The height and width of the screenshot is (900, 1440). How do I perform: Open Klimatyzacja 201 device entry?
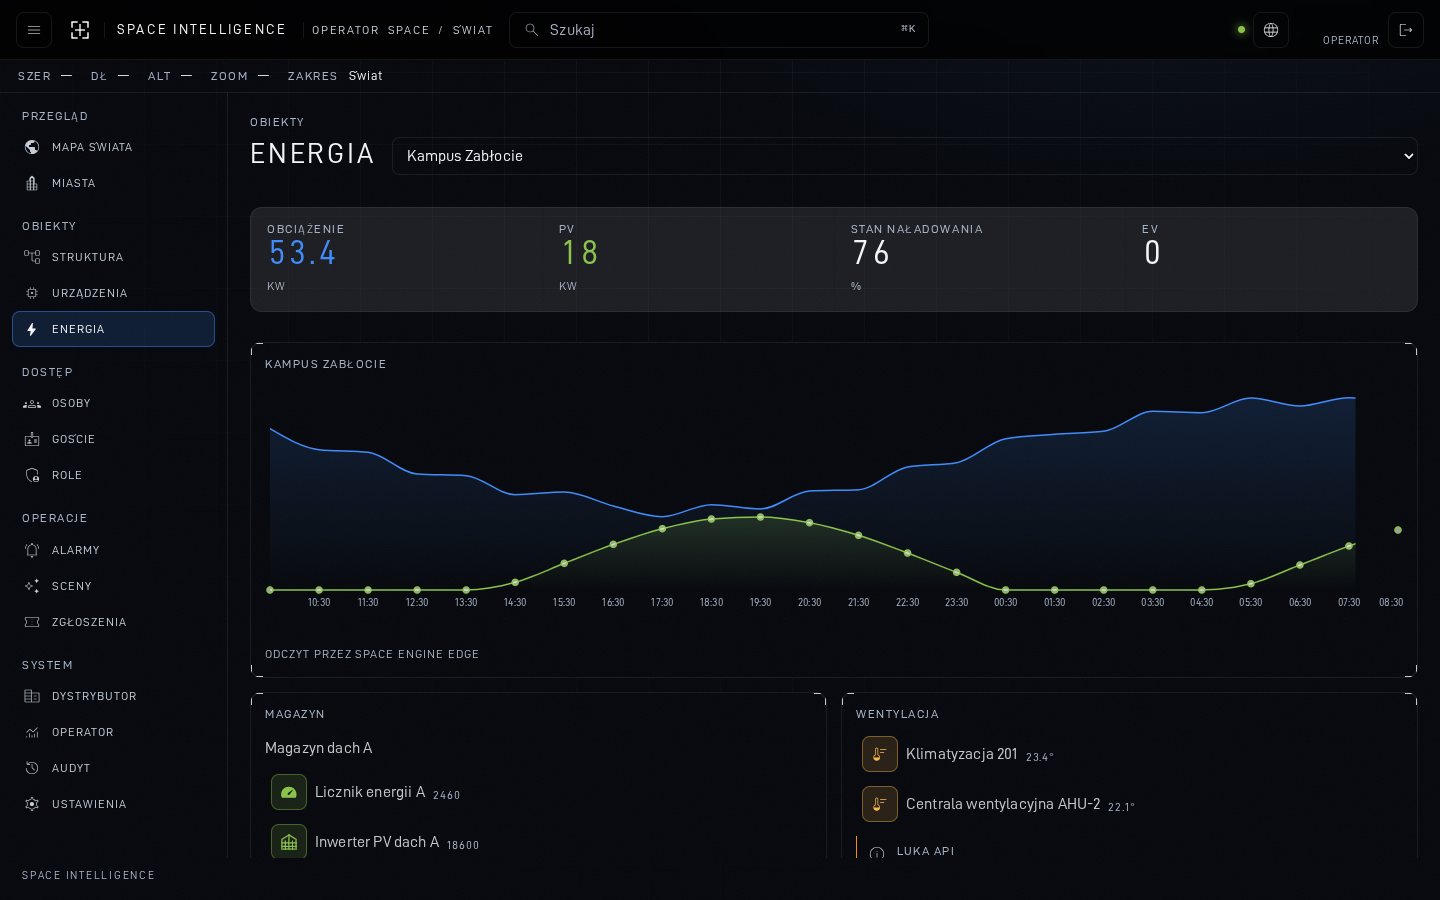[x=1129, y=754]
